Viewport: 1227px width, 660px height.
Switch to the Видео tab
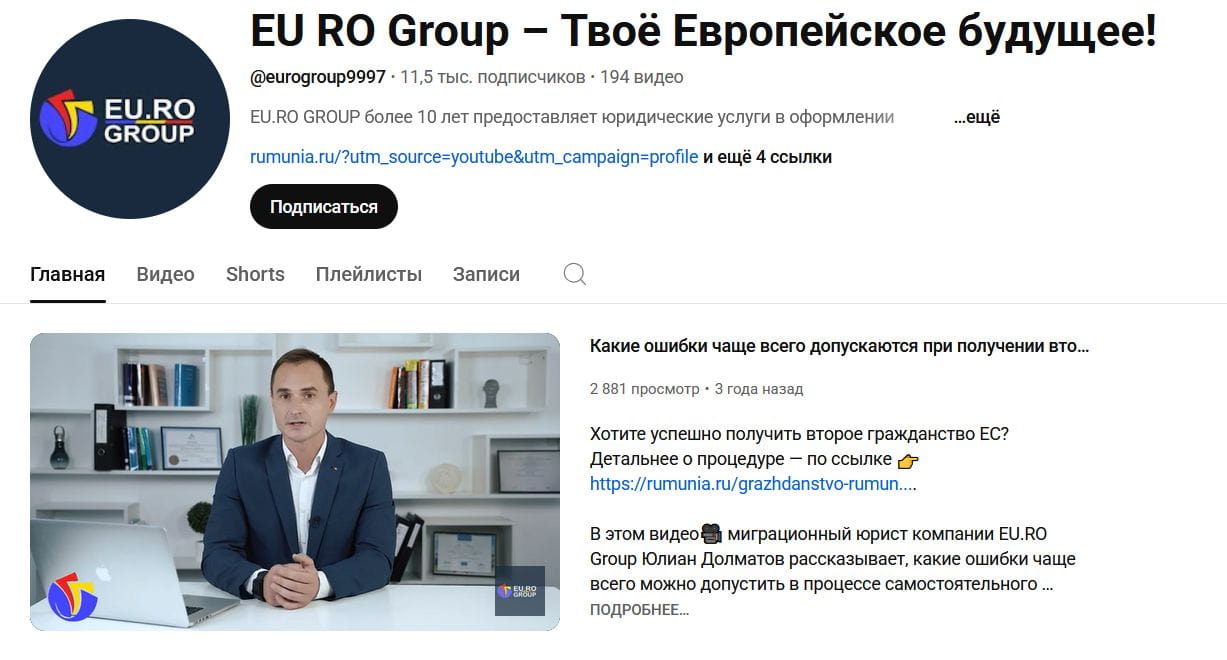coord(166,274)
